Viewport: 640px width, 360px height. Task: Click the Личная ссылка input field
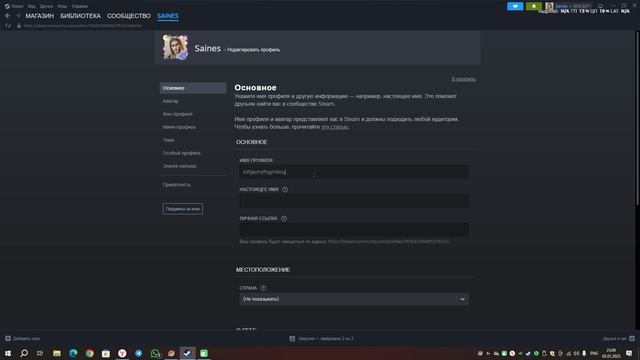pos(354,230)
